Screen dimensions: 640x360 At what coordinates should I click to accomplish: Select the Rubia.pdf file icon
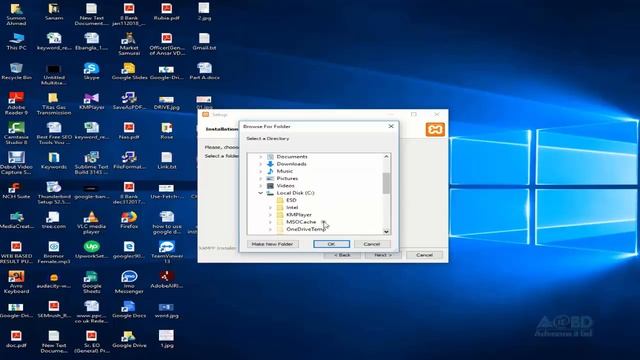(x=167, y=12)
